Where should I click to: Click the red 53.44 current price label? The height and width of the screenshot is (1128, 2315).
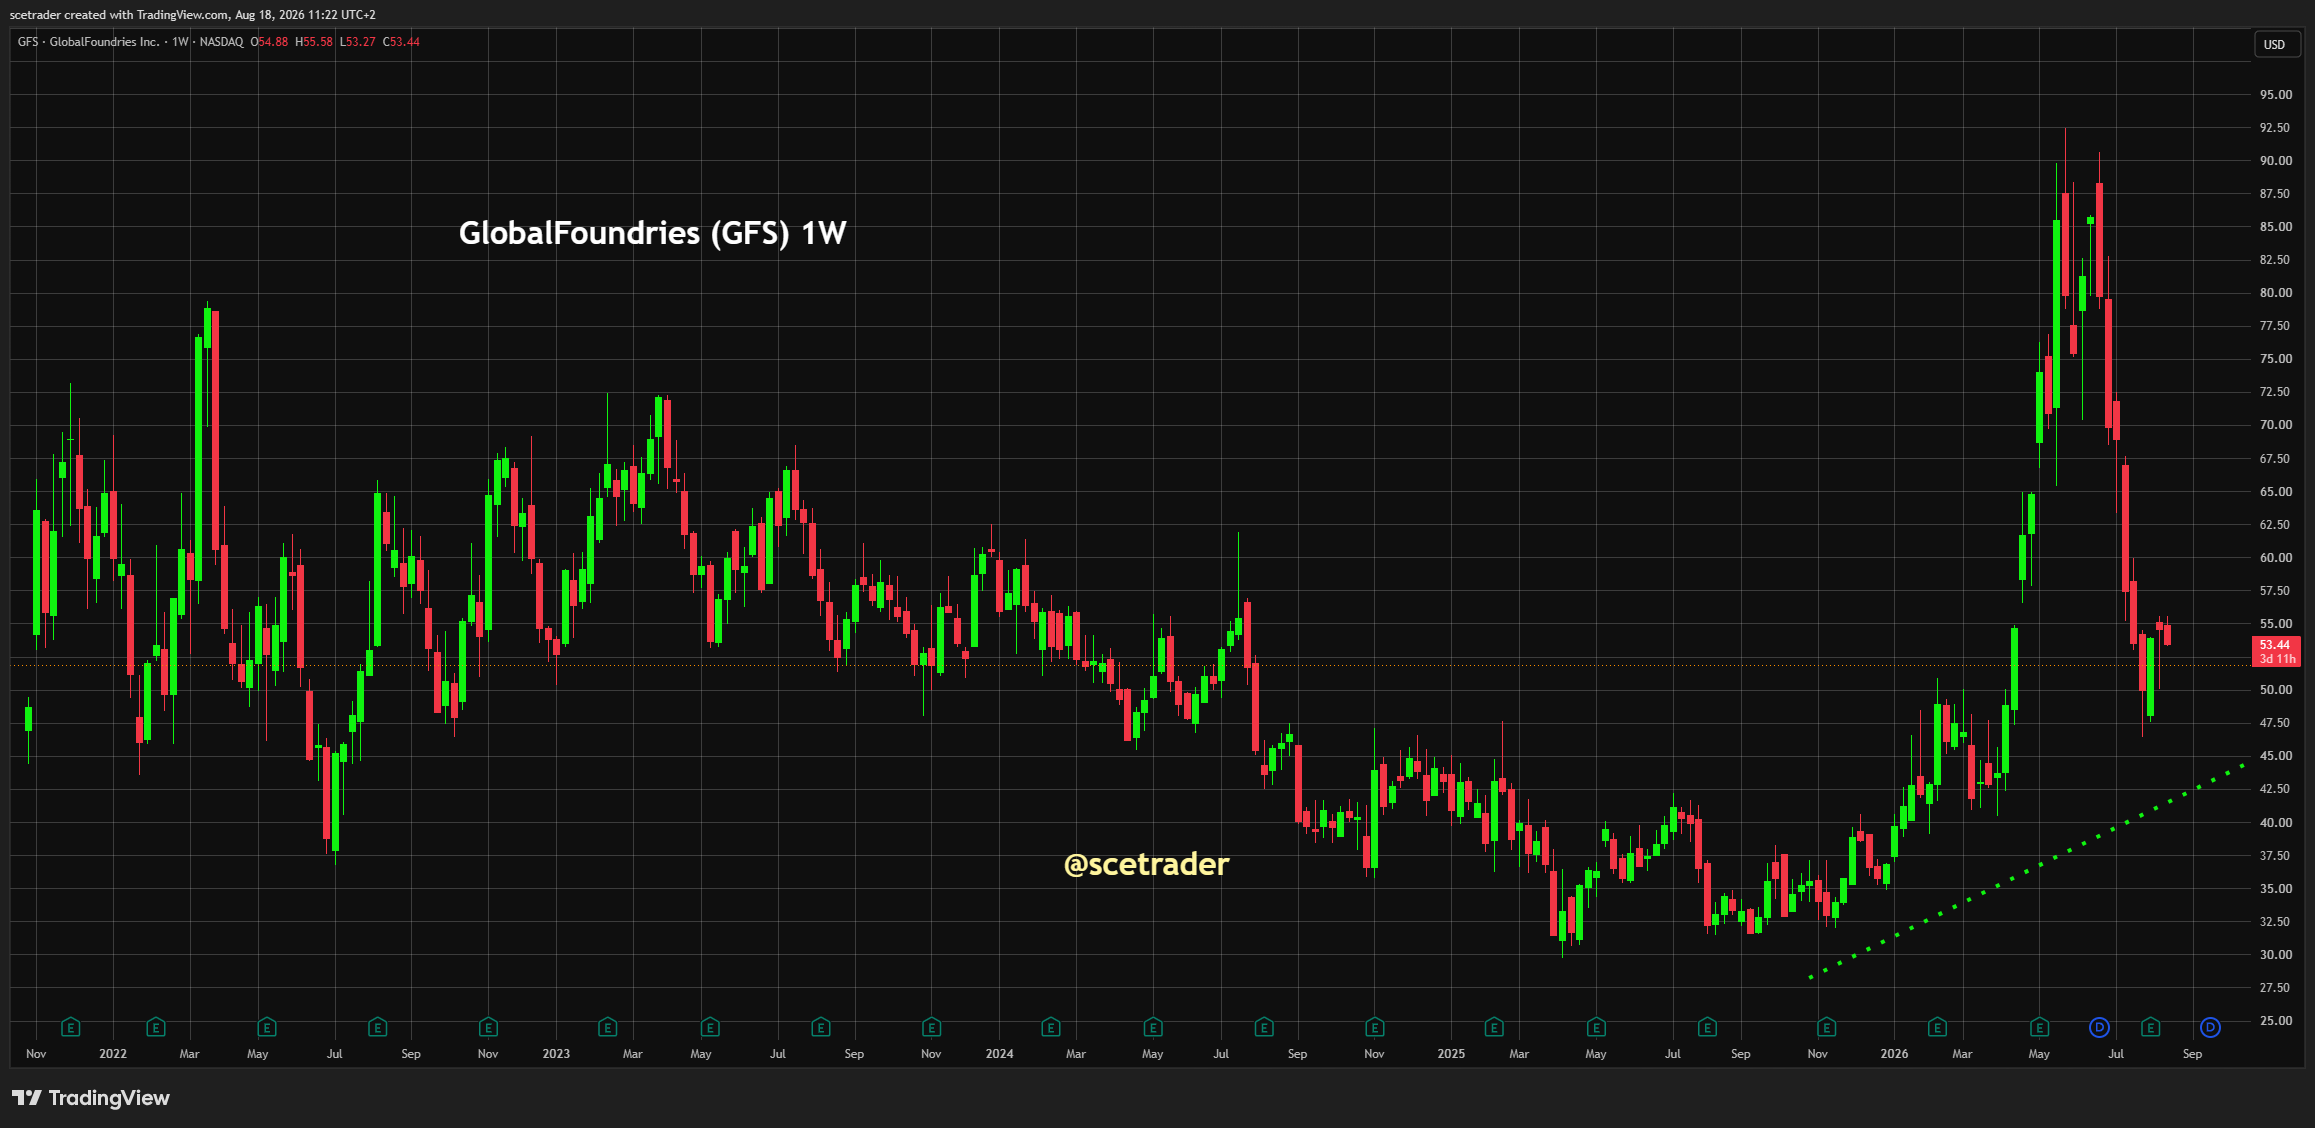(2276, 652)
